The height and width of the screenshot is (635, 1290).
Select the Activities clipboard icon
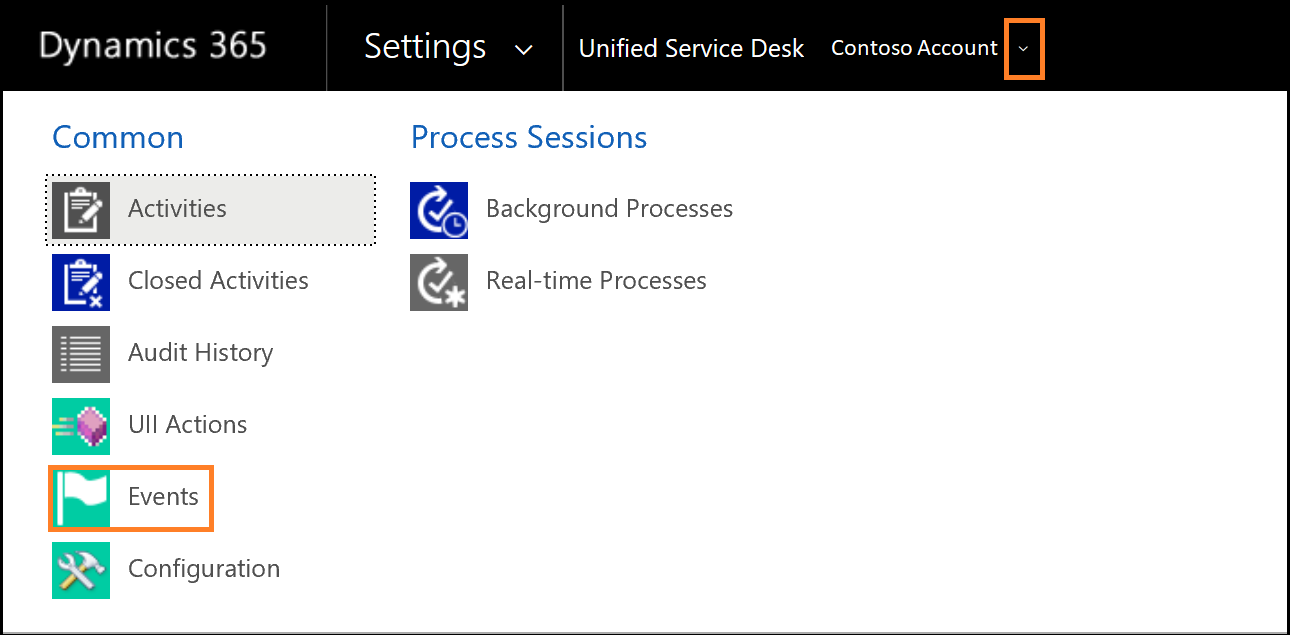[x=81, y=209]
